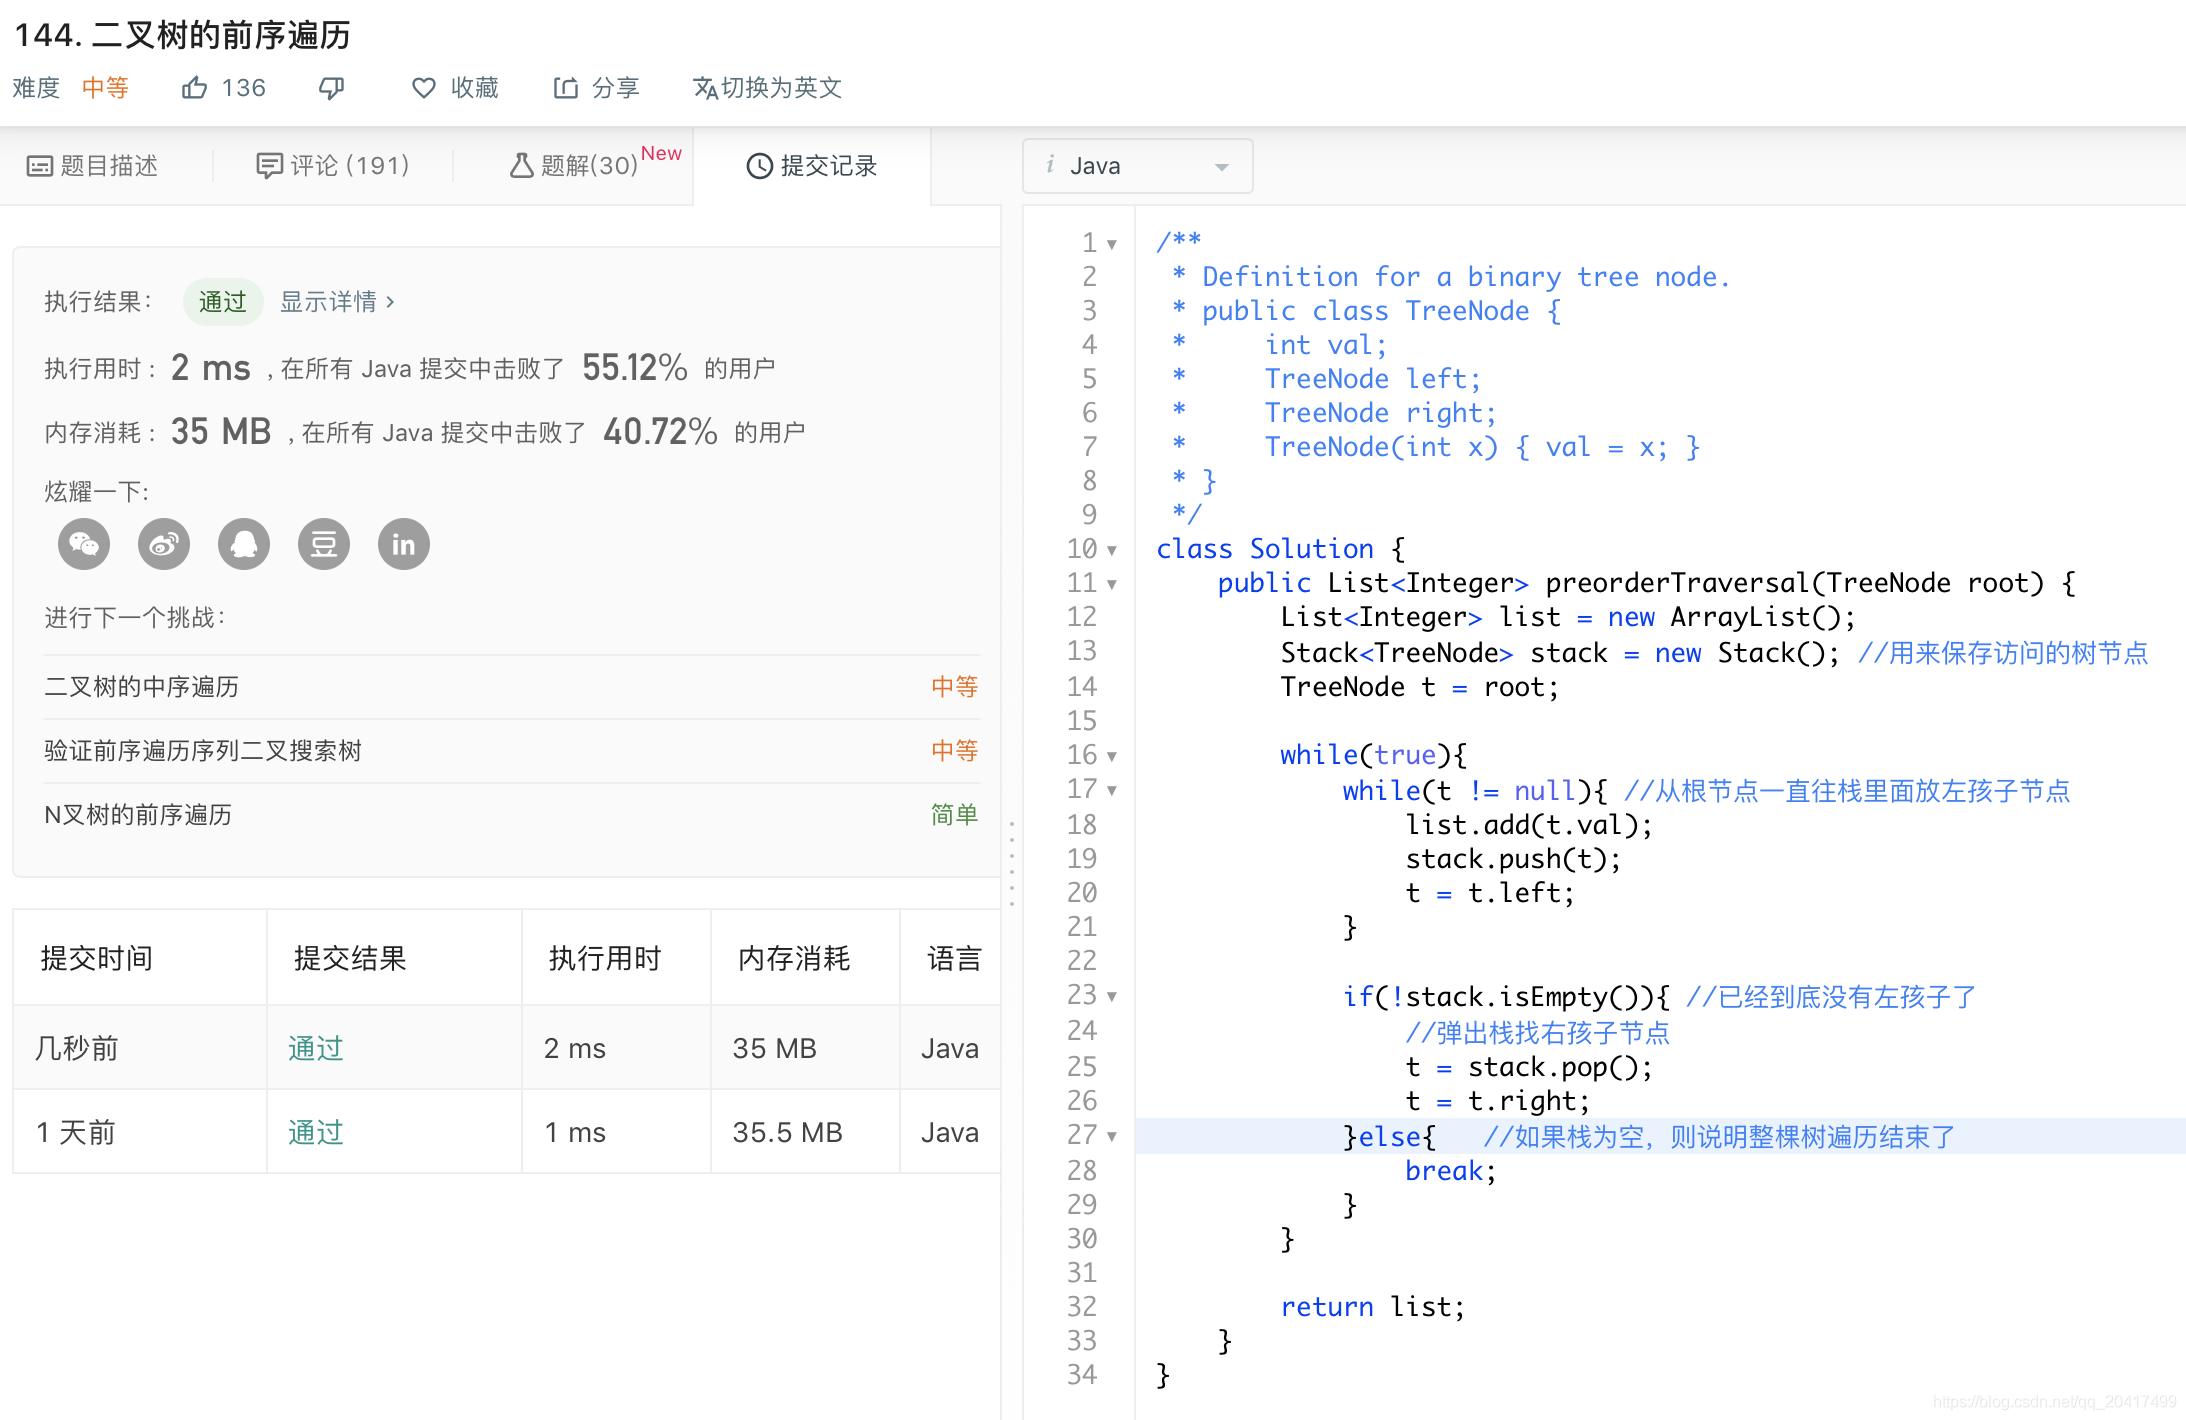Collapse the comment block fold on line 1

tap(1112, 243)
